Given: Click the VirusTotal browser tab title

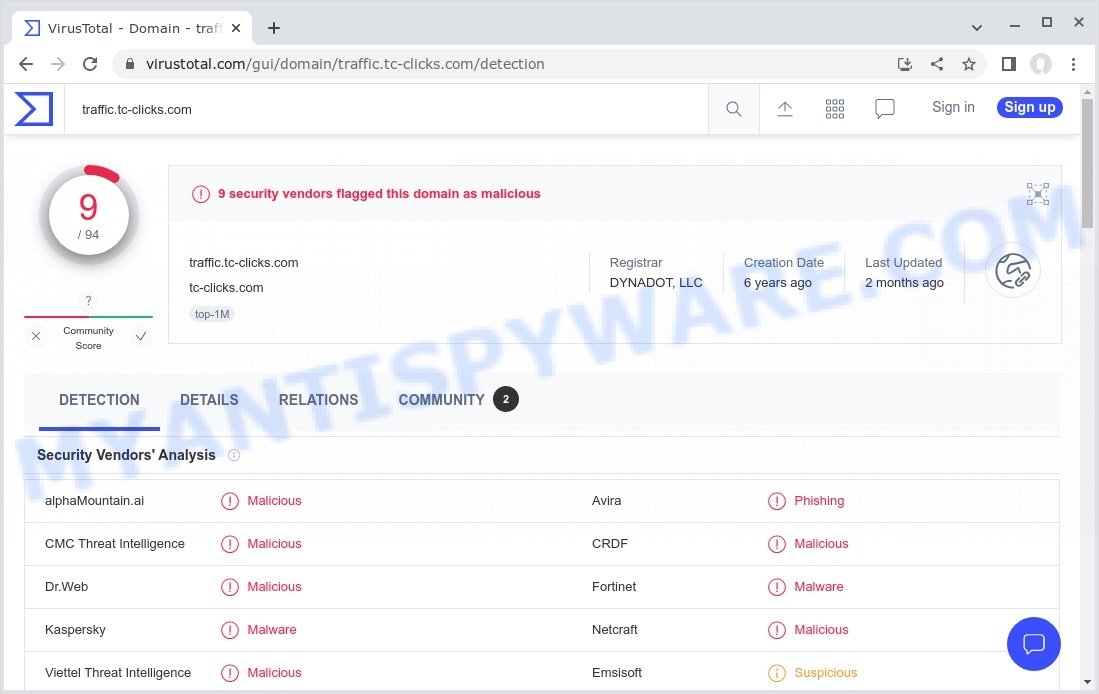Looking at the screenshot, I should pyautogui.click(x=134, y=28).
